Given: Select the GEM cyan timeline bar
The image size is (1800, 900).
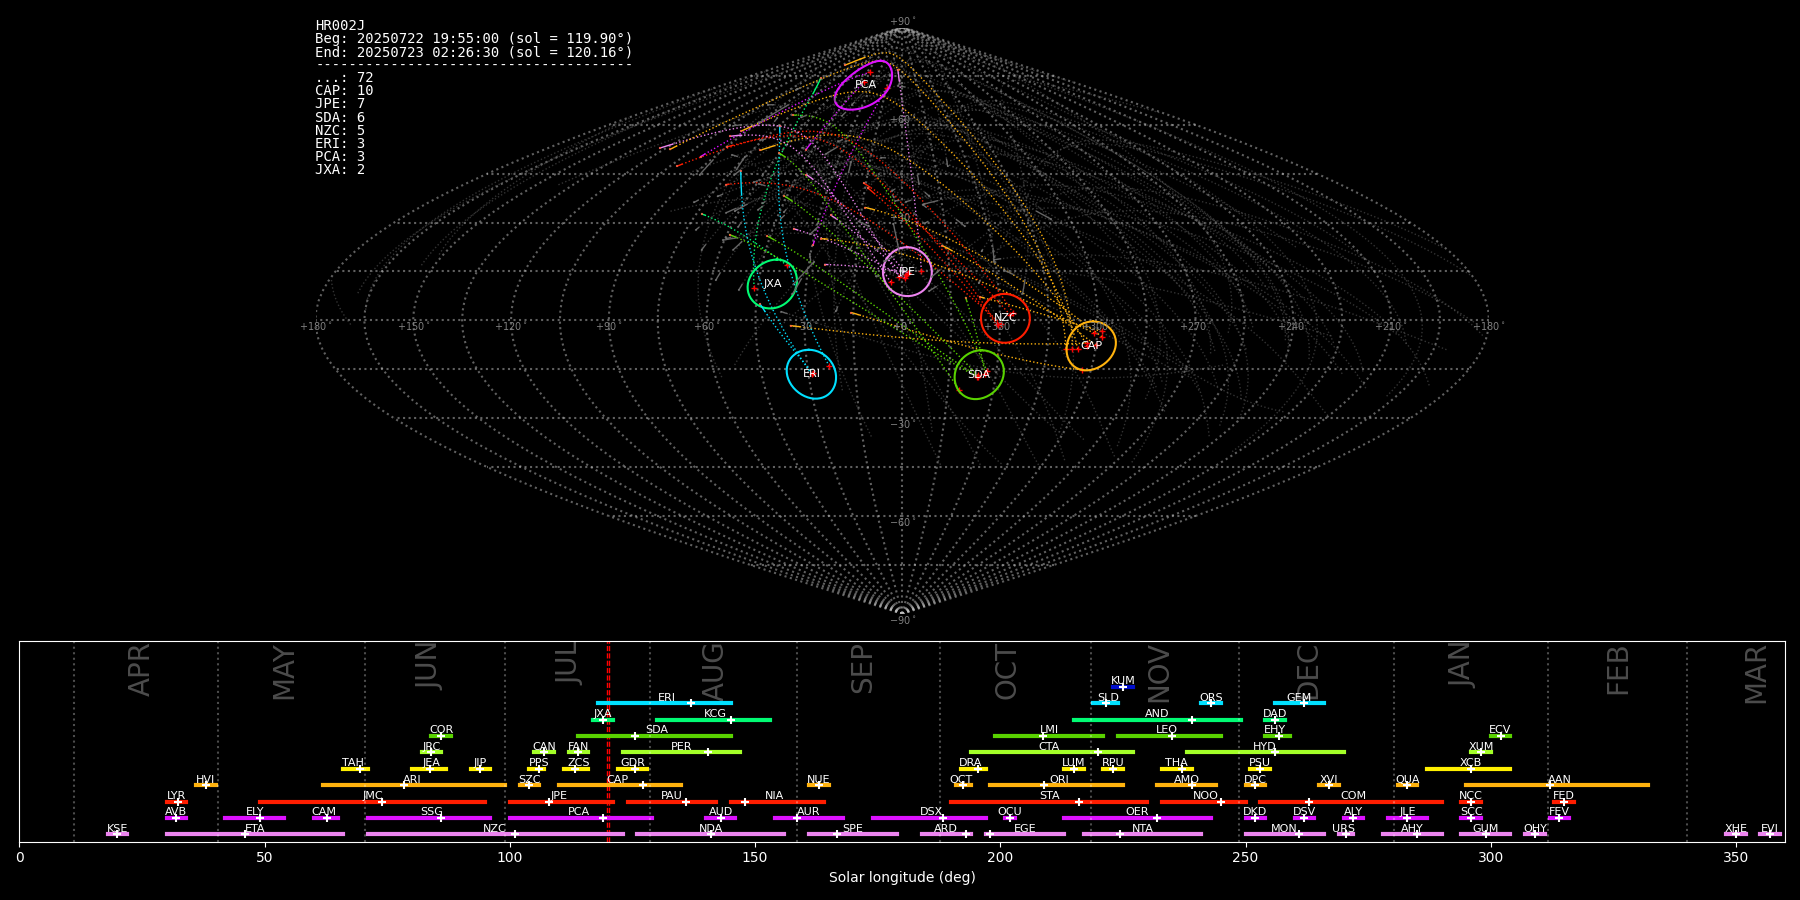Looking at the screenshot, I should point(1299,703).
